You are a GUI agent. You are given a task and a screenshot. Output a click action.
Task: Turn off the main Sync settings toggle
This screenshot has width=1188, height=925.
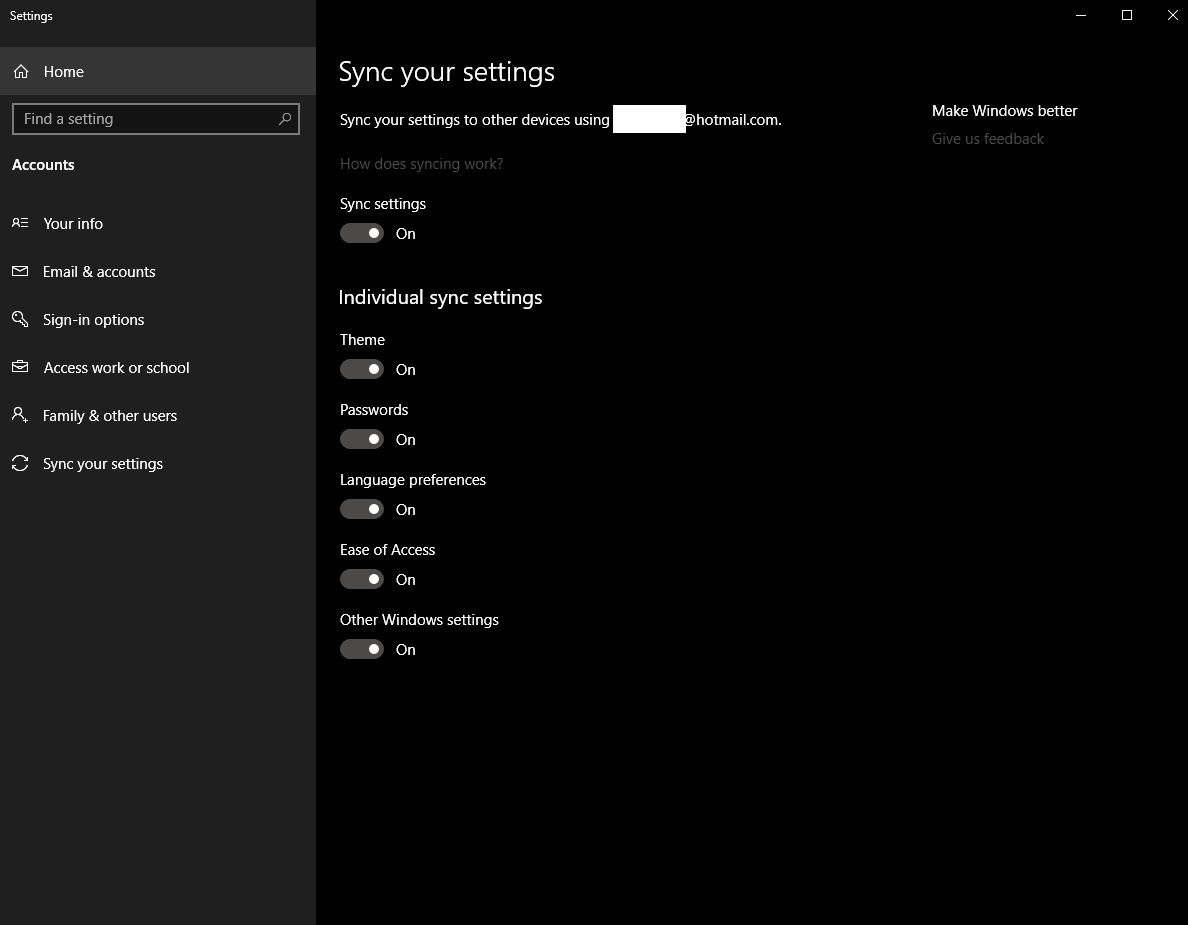coord(362,233)
